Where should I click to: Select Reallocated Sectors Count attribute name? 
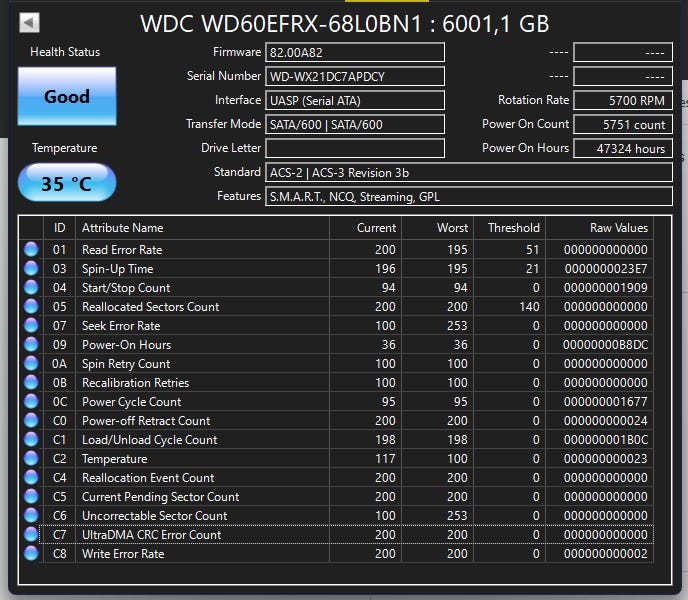click(x=150, y=307)
